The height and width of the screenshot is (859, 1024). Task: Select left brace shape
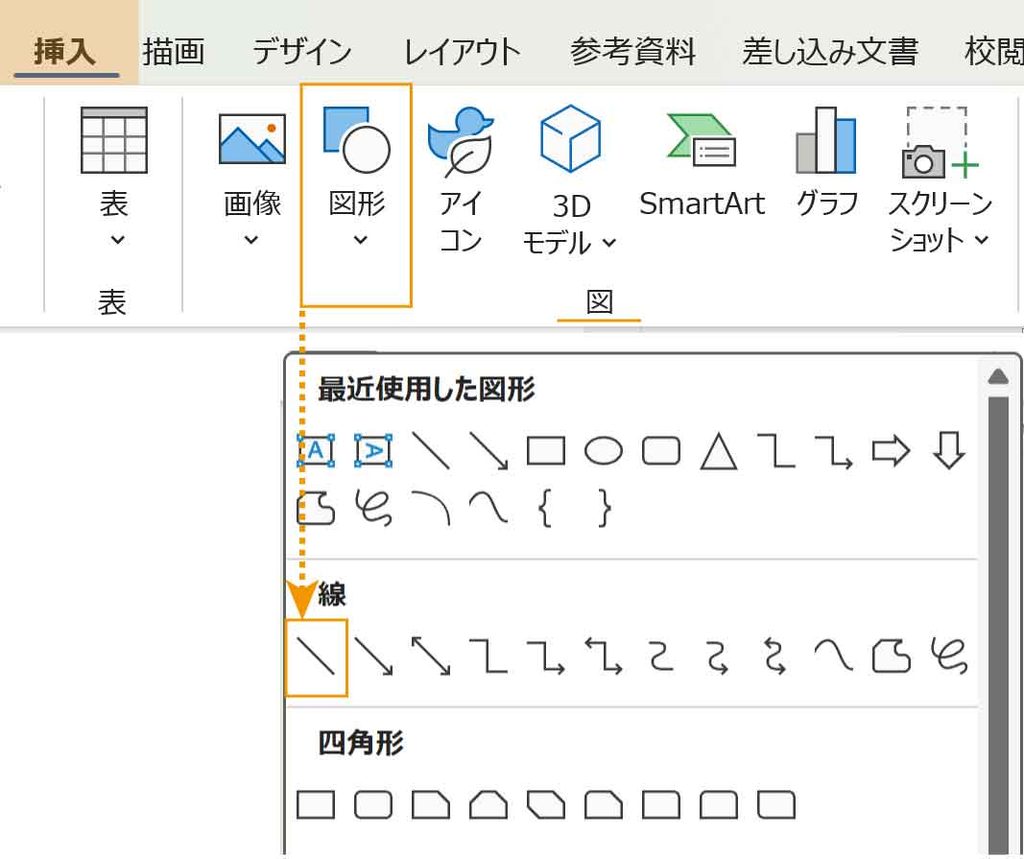click(x=546, y=508)
